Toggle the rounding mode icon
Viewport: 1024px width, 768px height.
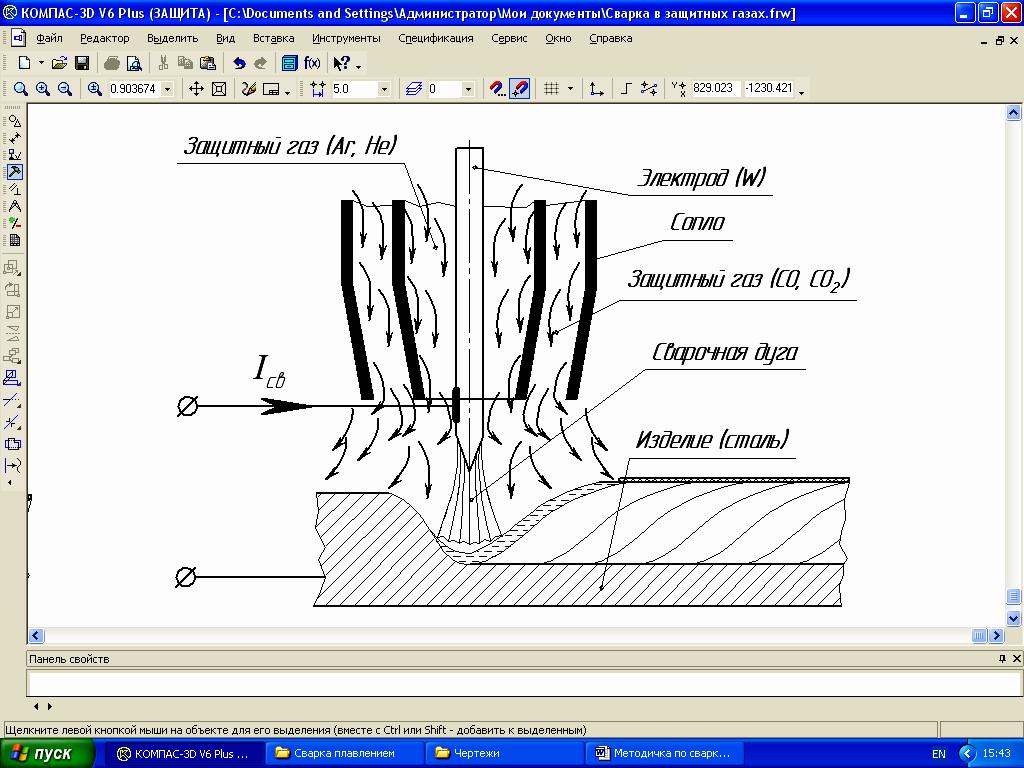coord(649,88)
